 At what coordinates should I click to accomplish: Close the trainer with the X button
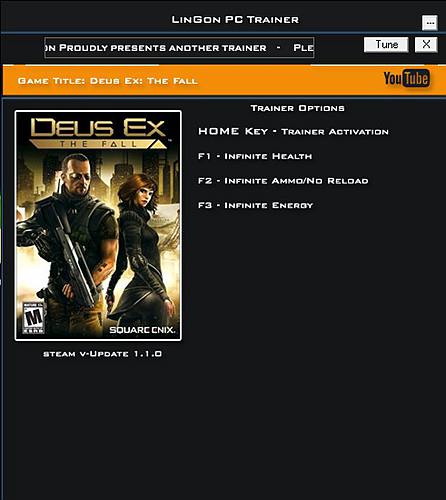426,44
